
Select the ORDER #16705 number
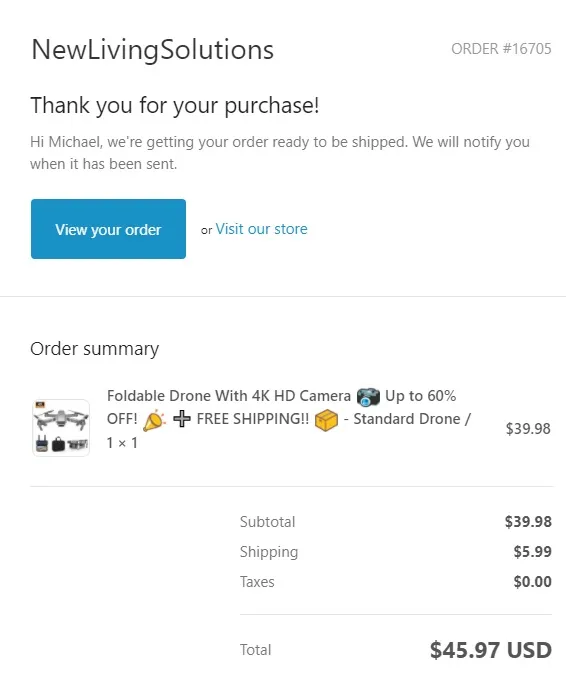[x=501, y=49]
